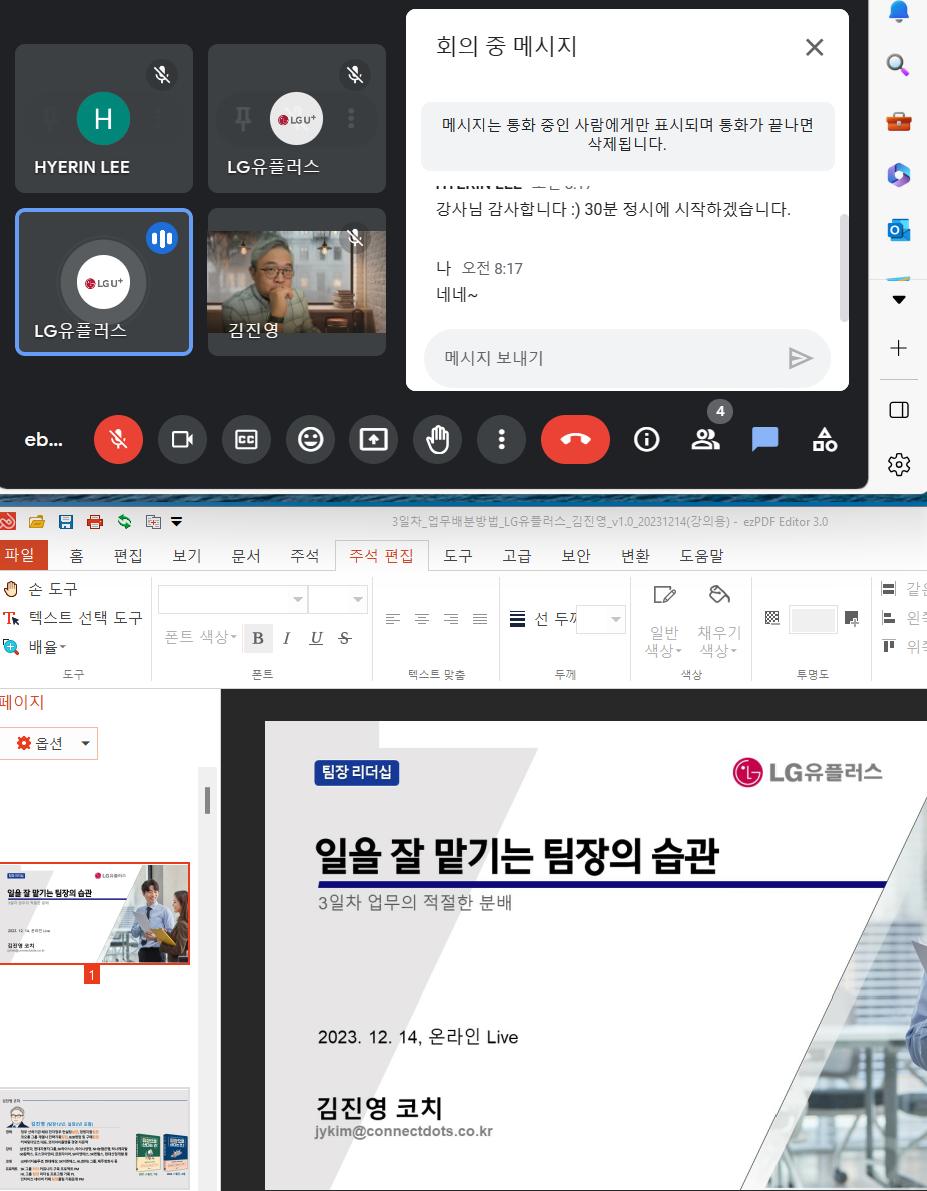Open the 도움말 ribbon tab

[x=701, y=555]
